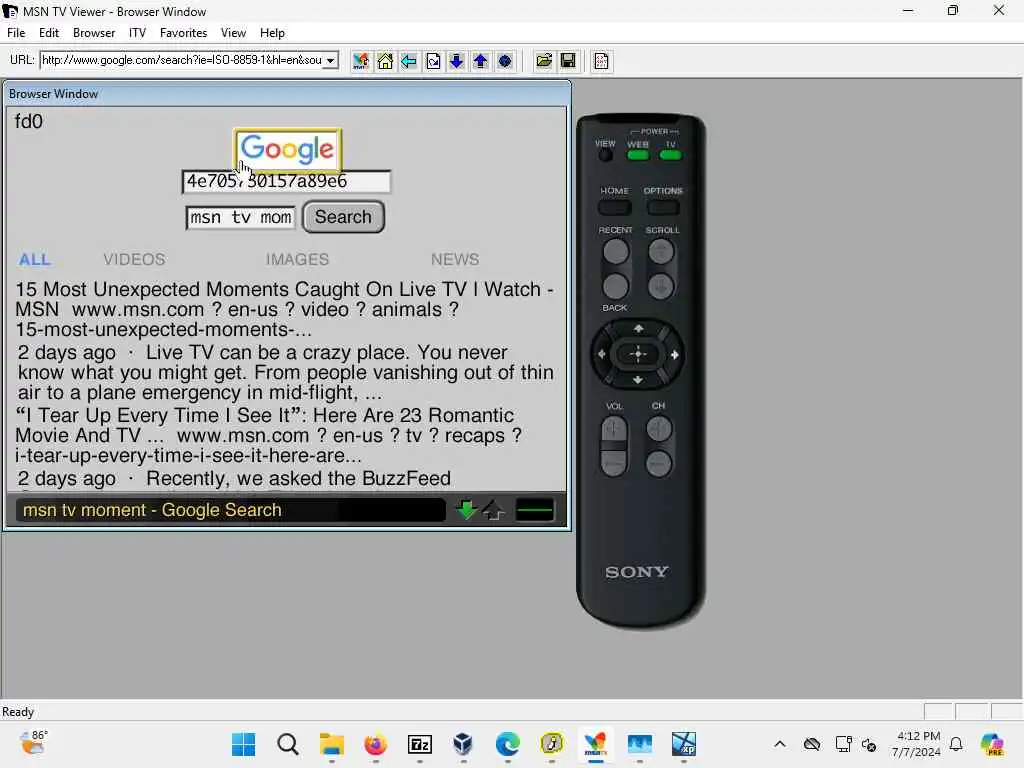Open the ITV menu

click(x=137, y=33)
